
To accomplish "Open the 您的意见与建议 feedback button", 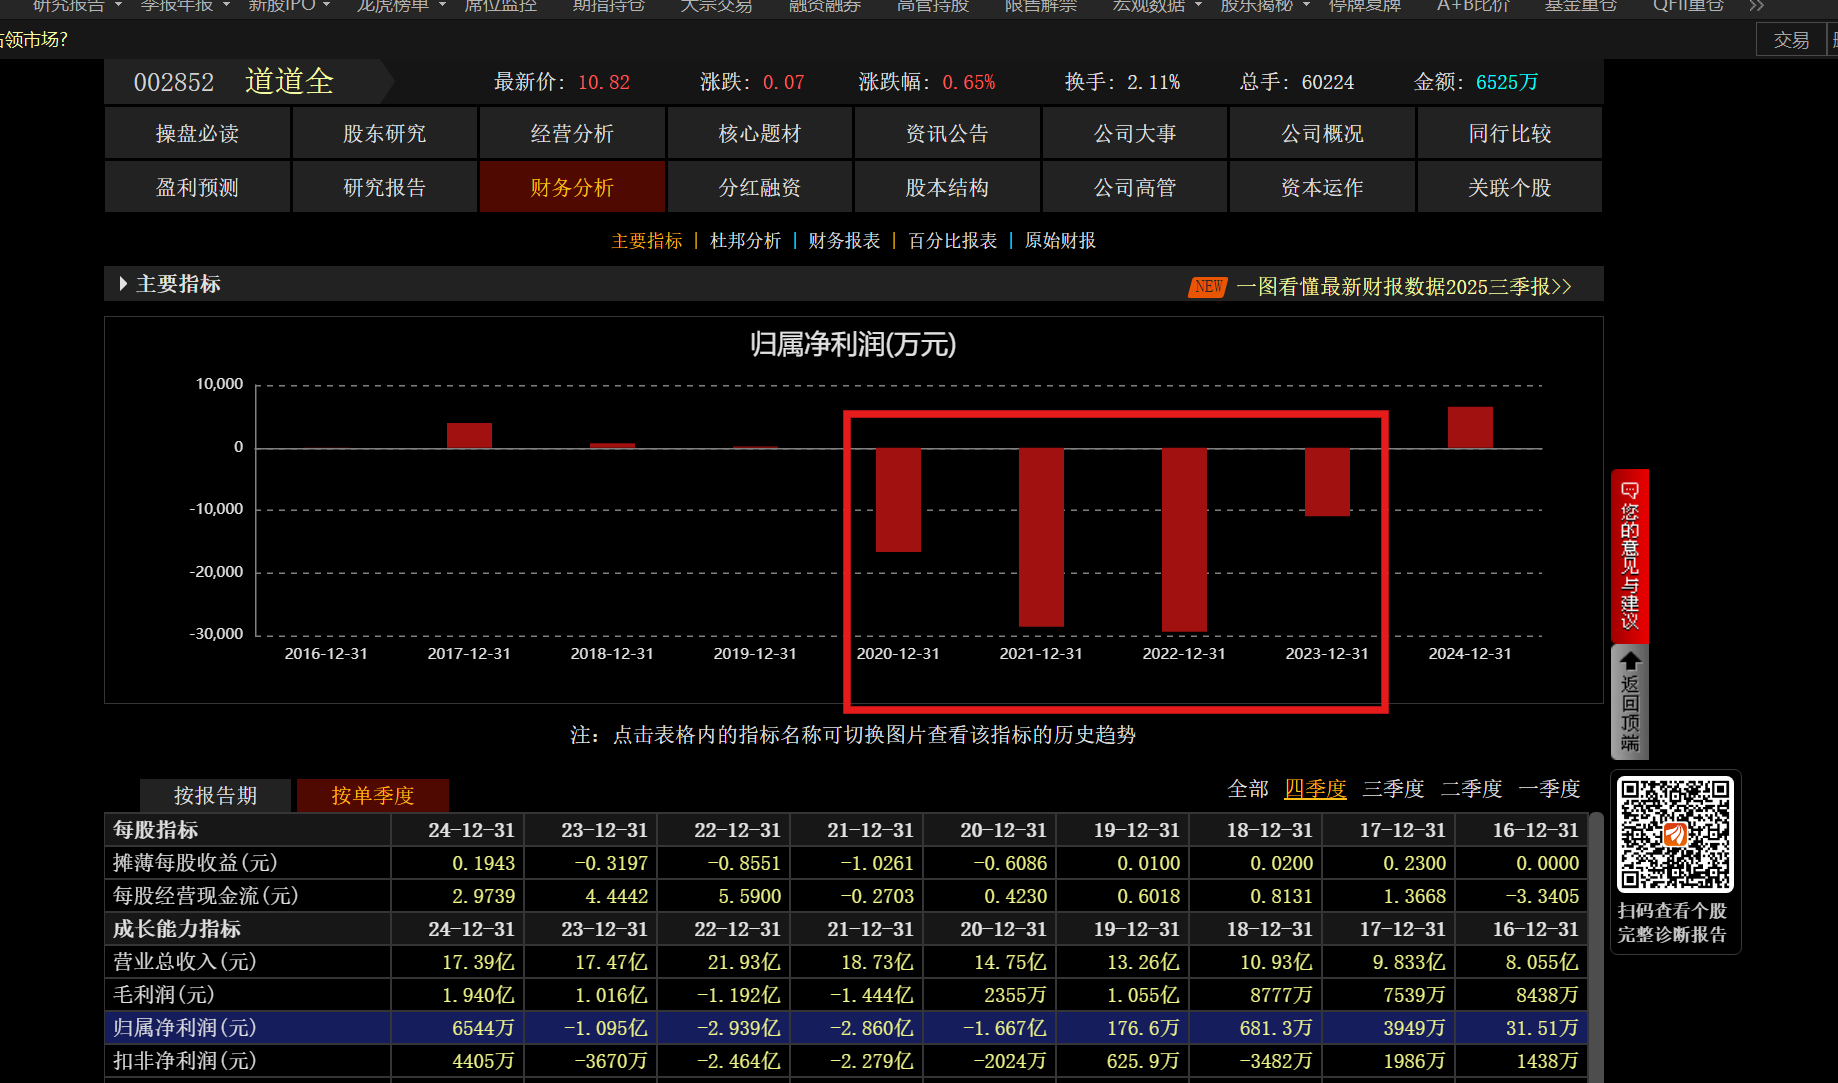I will (1630, 556).
